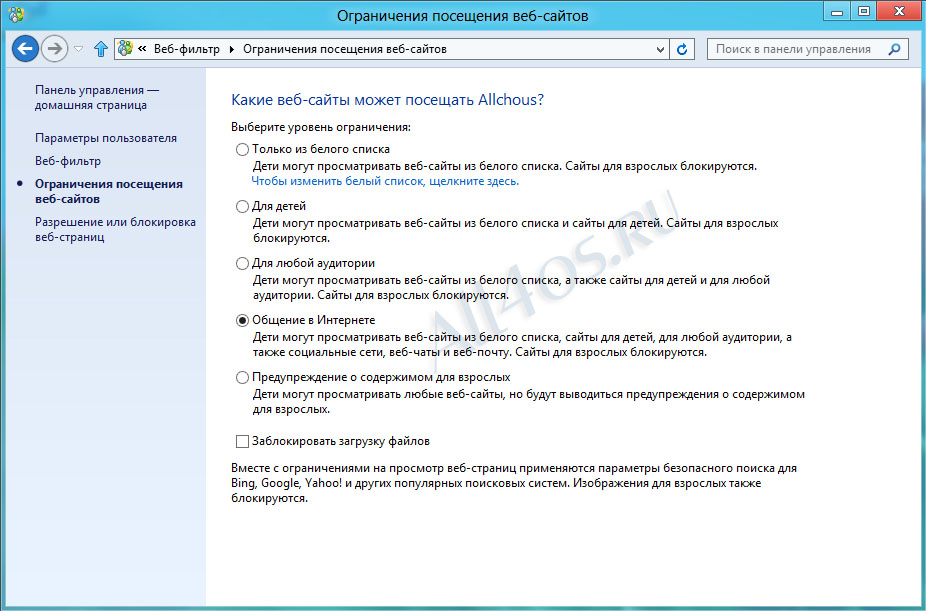Minimize the window
The height and width of the screenshot is (611, 926).
click(x=836, y=11)
